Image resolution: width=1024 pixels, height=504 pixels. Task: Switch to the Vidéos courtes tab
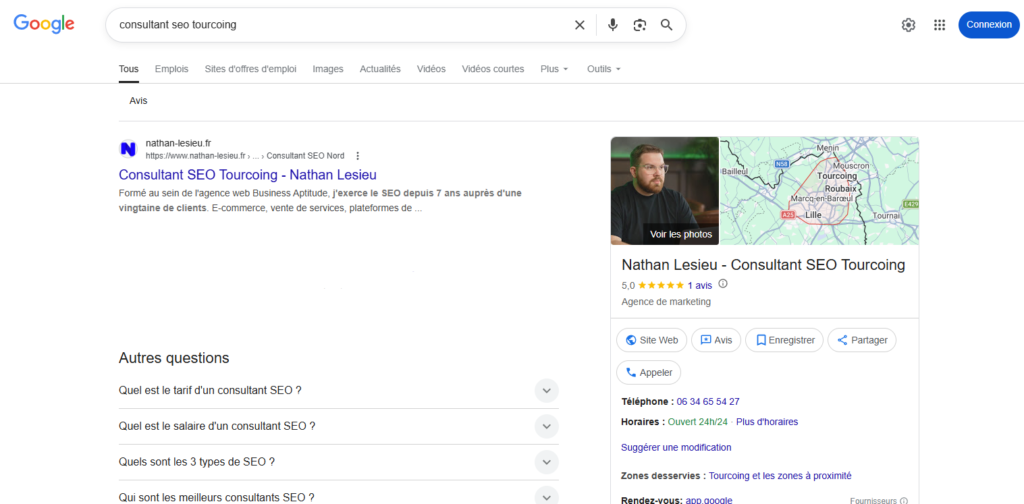click(x=493, y=69)
